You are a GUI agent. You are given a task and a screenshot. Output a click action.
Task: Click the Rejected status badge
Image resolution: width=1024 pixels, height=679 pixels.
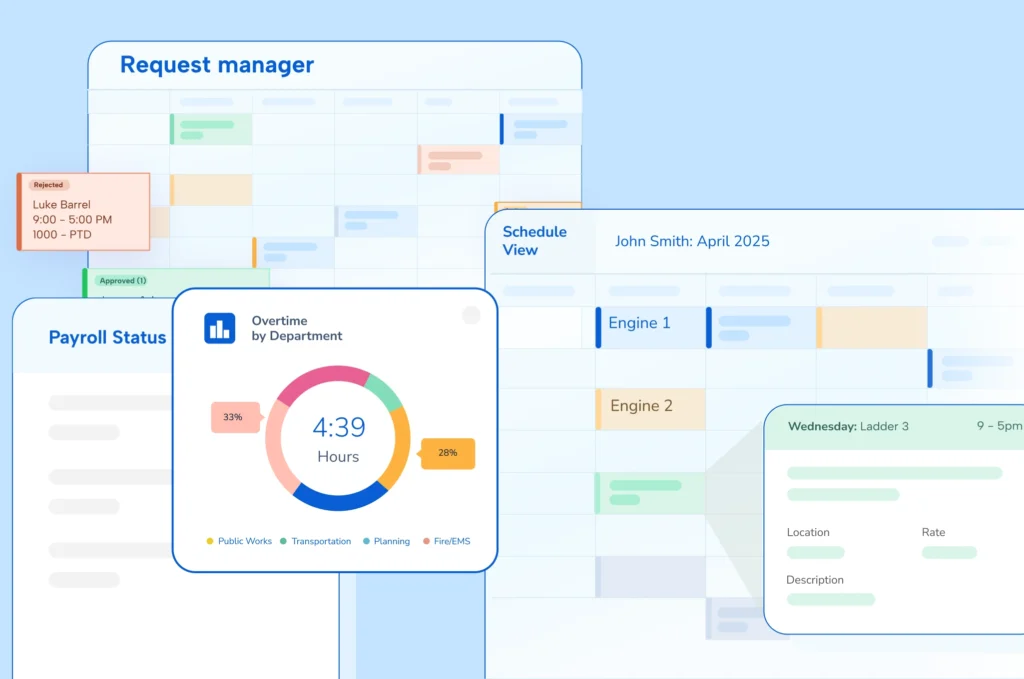click(48, 185)
